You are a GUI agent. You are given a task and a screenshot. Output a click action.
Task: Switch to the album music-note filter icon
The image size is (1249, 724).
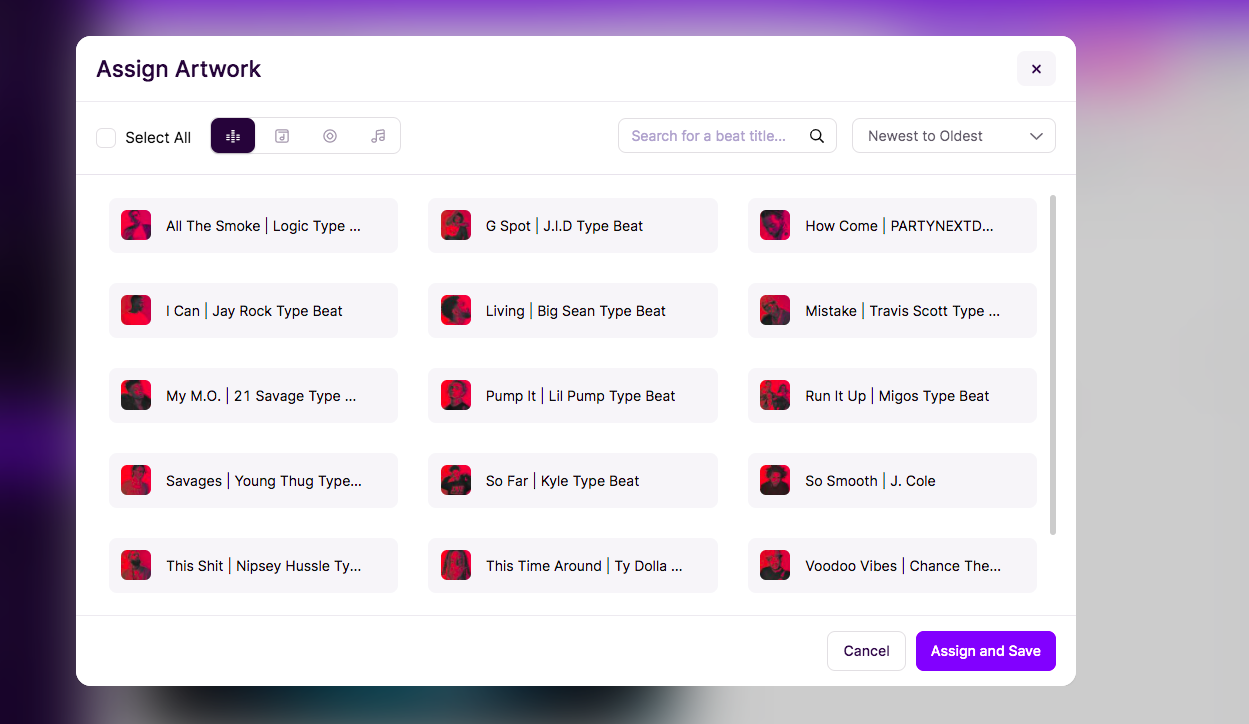pyautogui.click(x=282, y=136)
